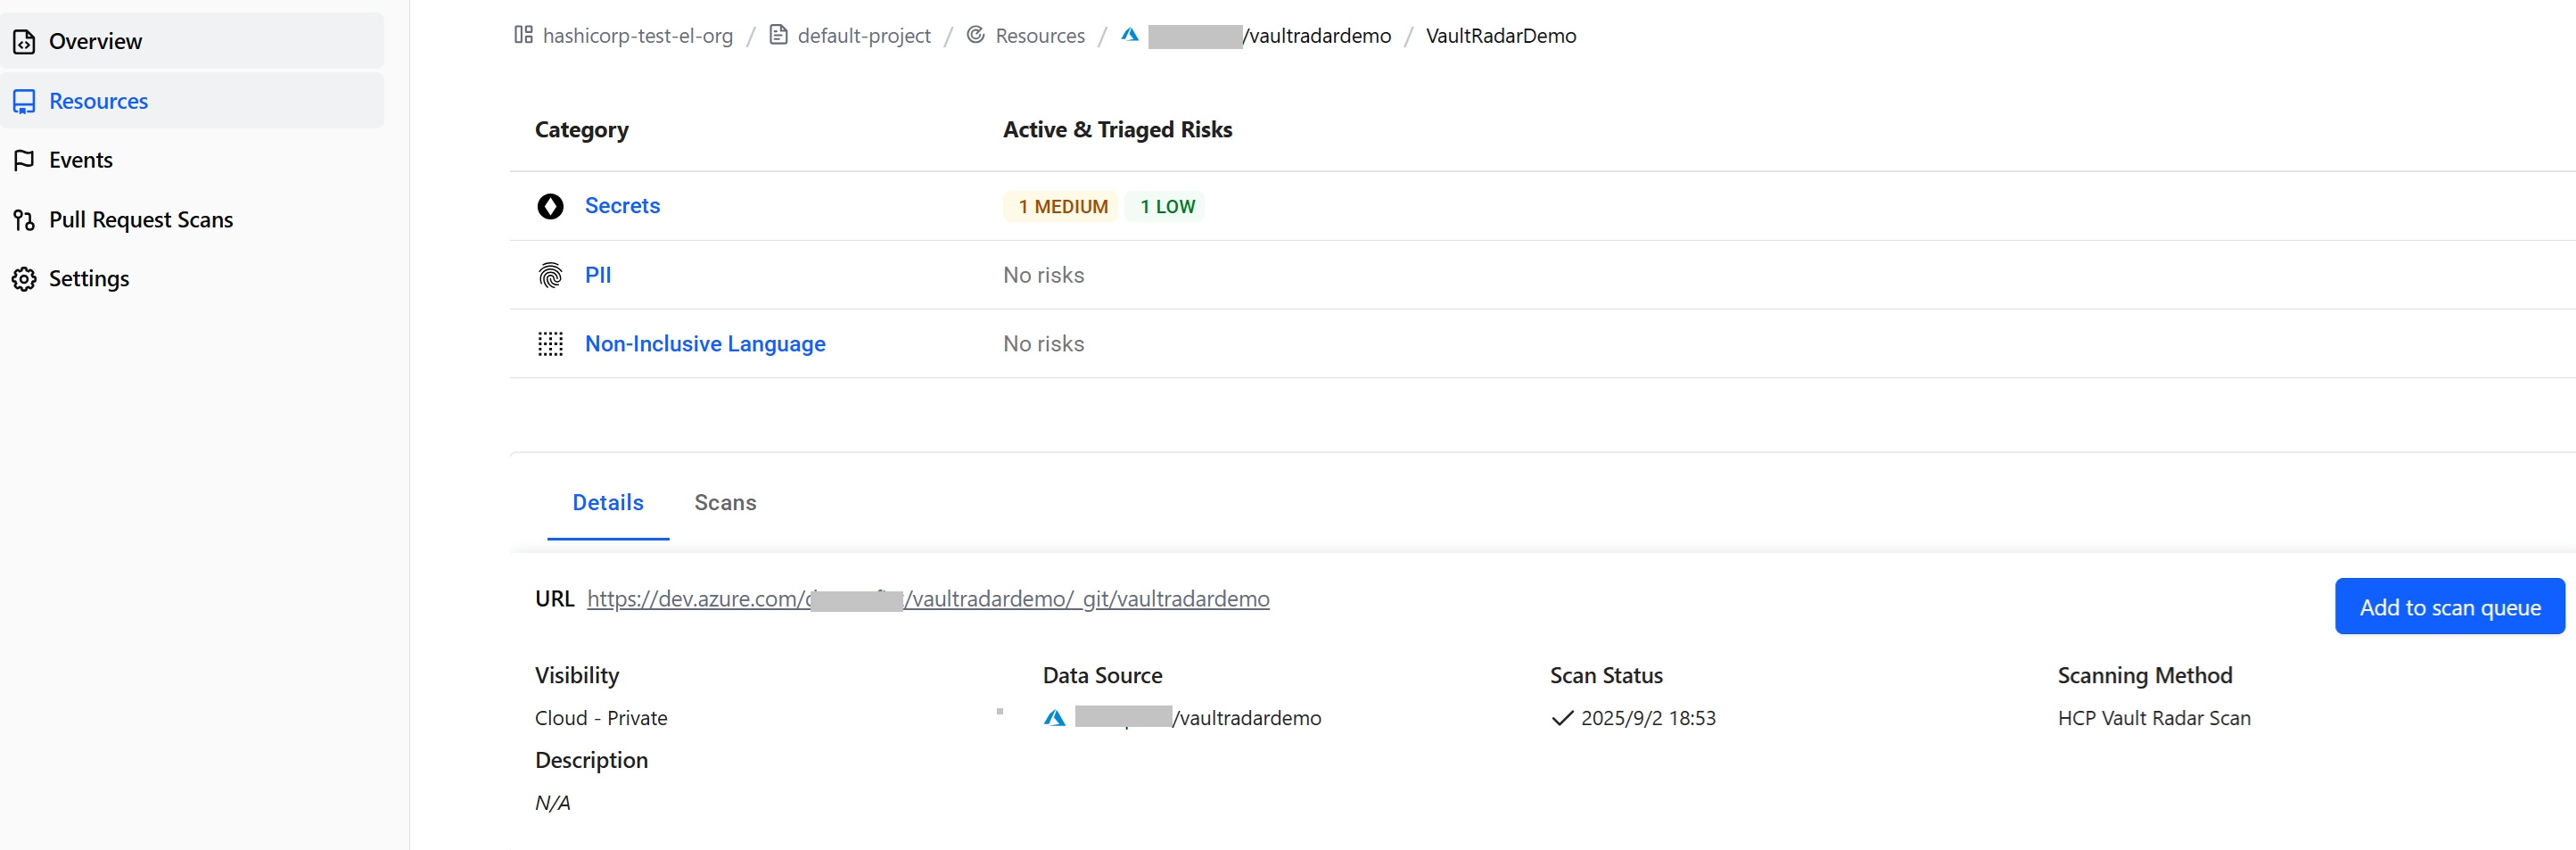Open the PII category link
Screen dimensions: 2576x850
tap(598, 275)
